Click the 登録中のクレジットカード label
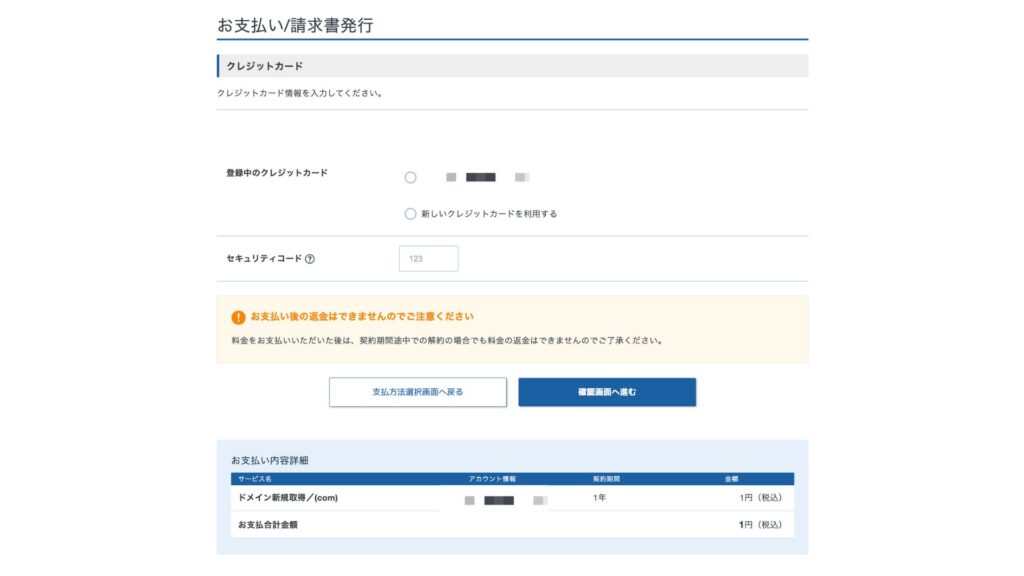The height and width of the screenshot is (576, 1024). click(x=277, y=173)
